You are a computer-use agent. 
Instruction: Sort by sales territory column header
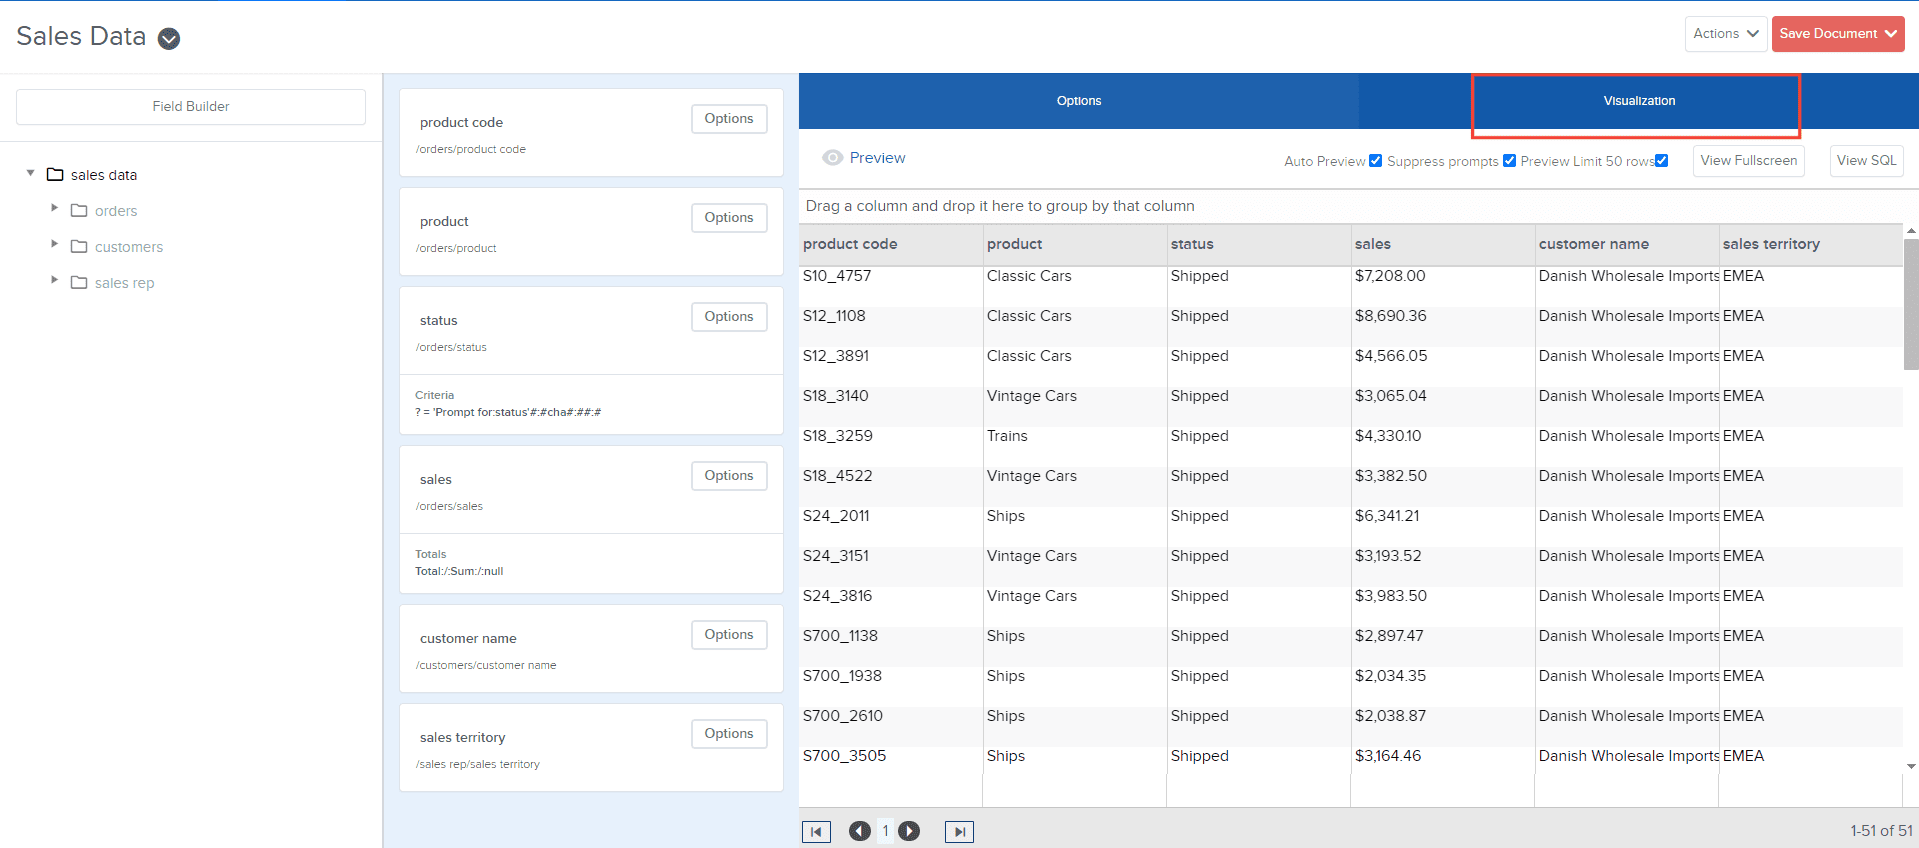pos(1811,244)
